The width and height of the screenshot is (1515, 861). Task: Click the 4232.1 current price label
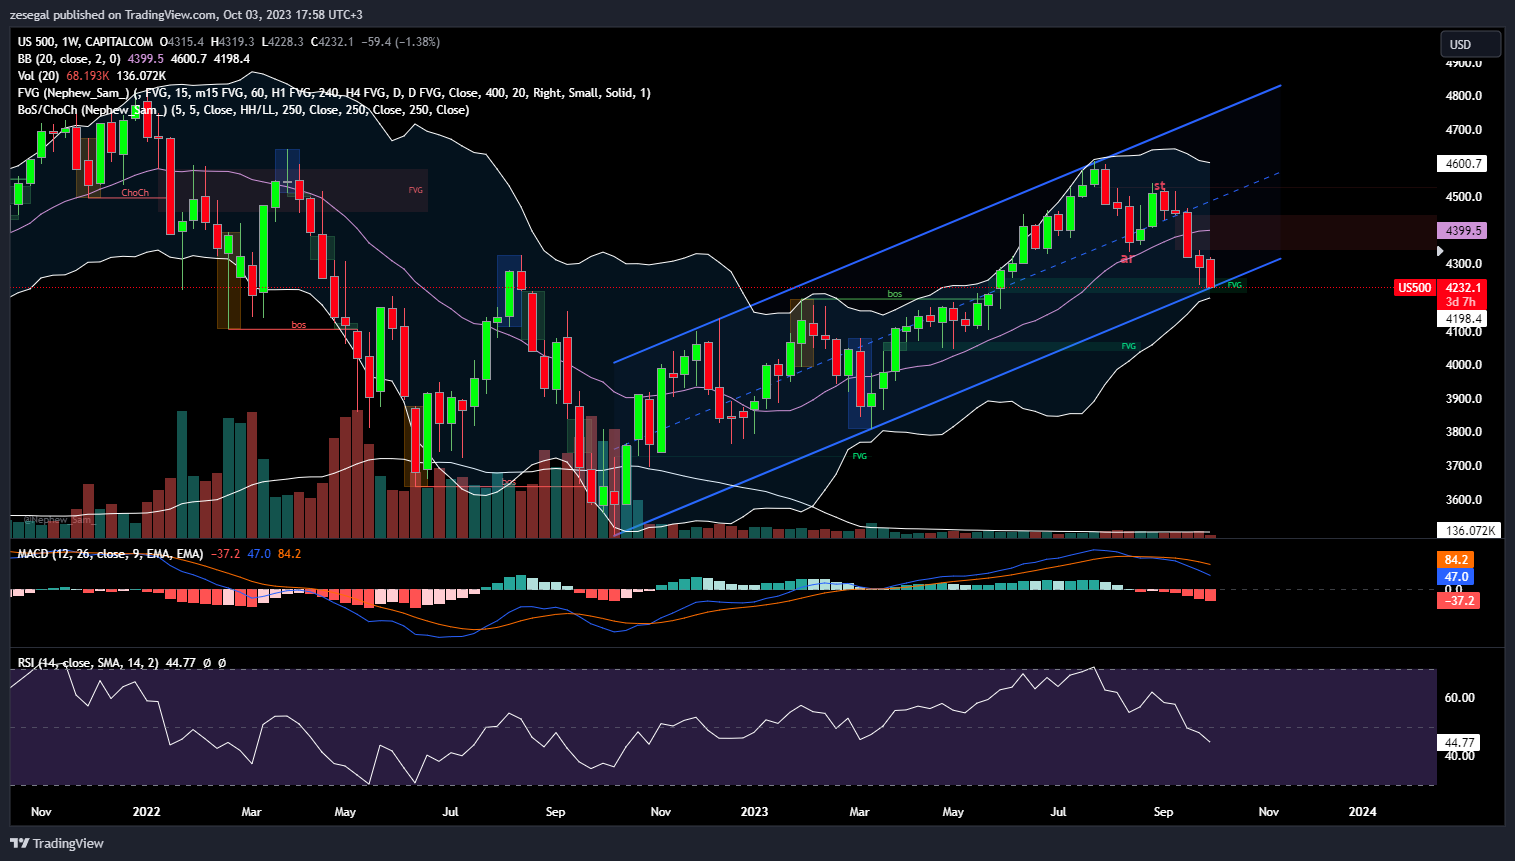tap(1463, 287)
